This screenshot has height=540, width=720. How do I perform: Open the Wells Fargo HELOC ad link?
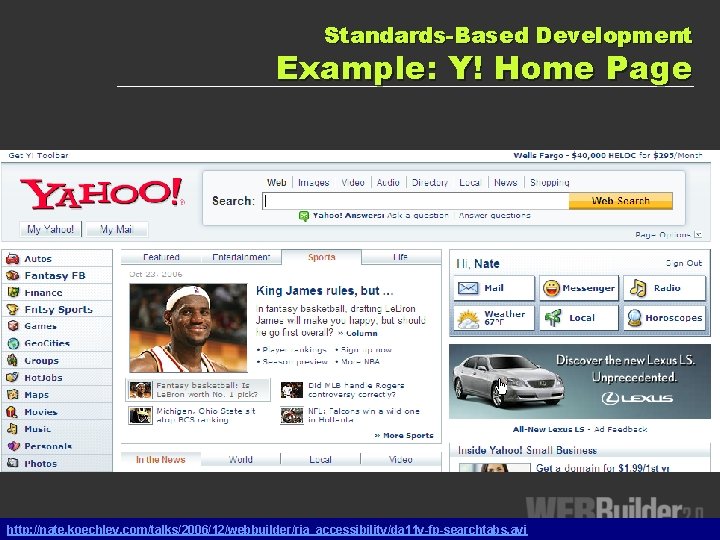(x=608, y=155)
